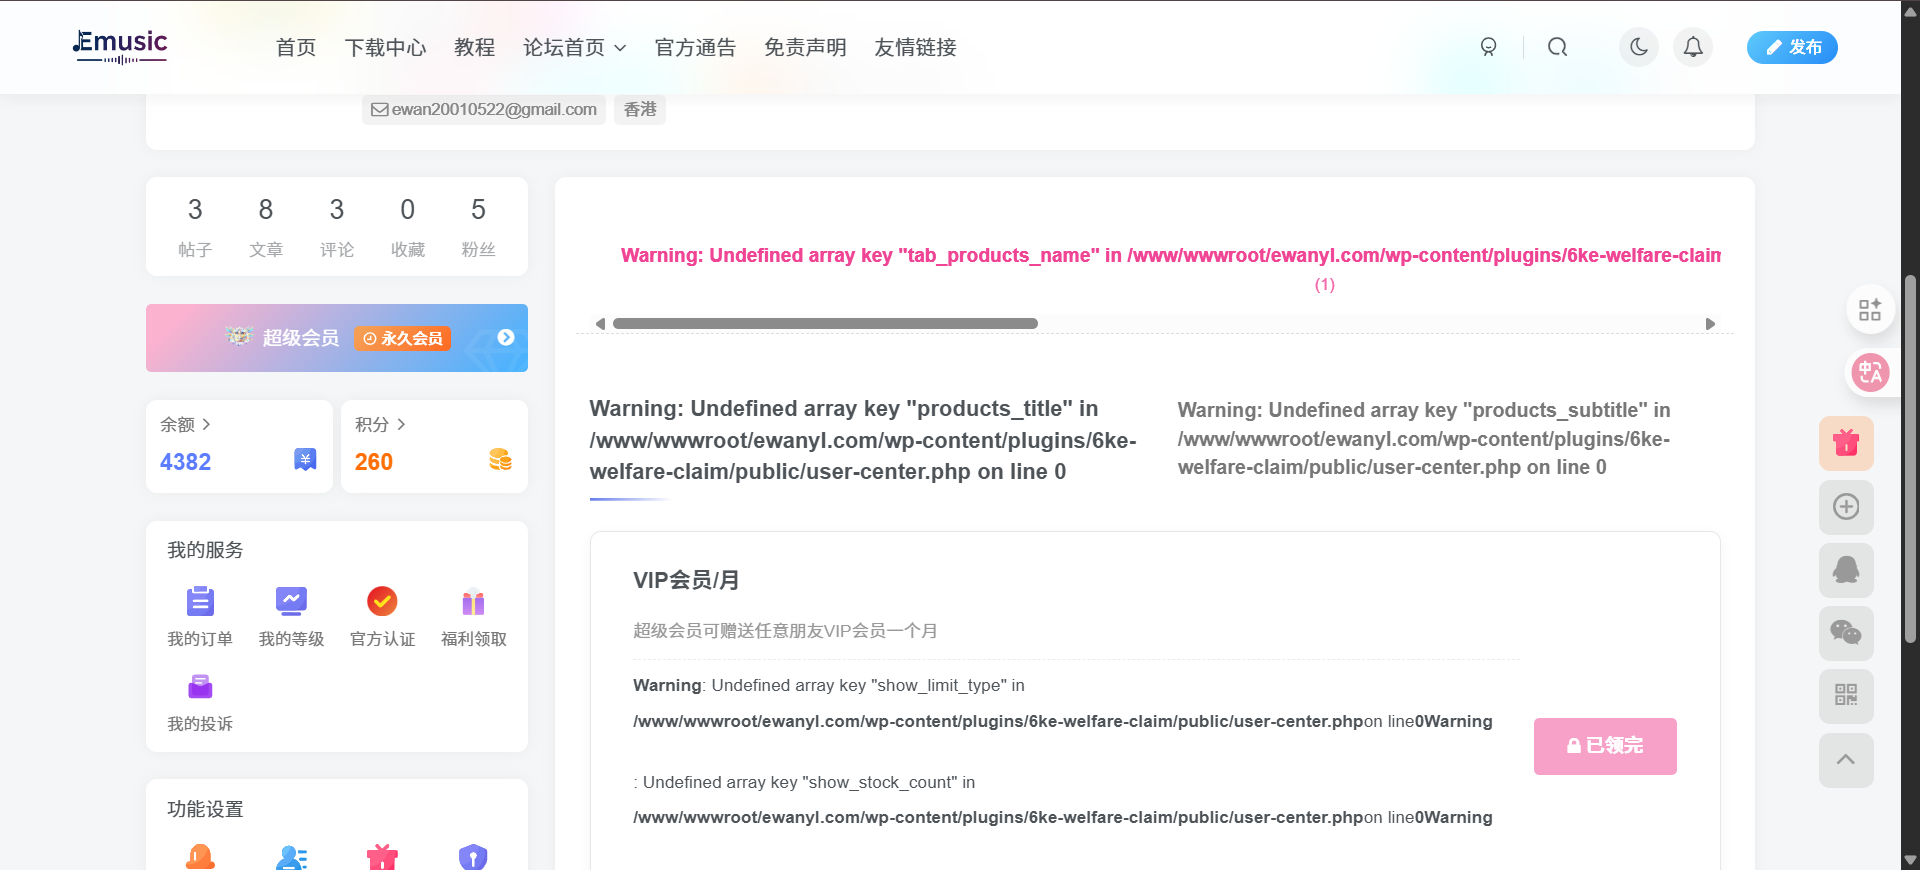Go to 首页 in the navigation
1920x870 pixels.
296,47
